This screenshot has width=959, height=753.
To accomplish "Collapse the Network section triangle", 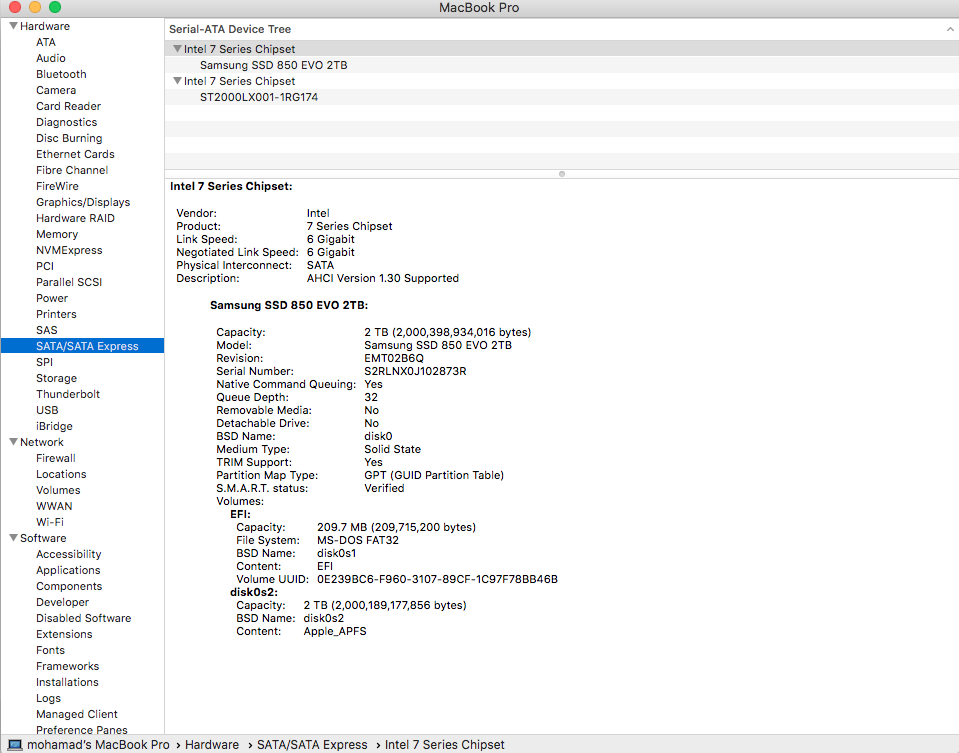I will click(x=13, y=442).
